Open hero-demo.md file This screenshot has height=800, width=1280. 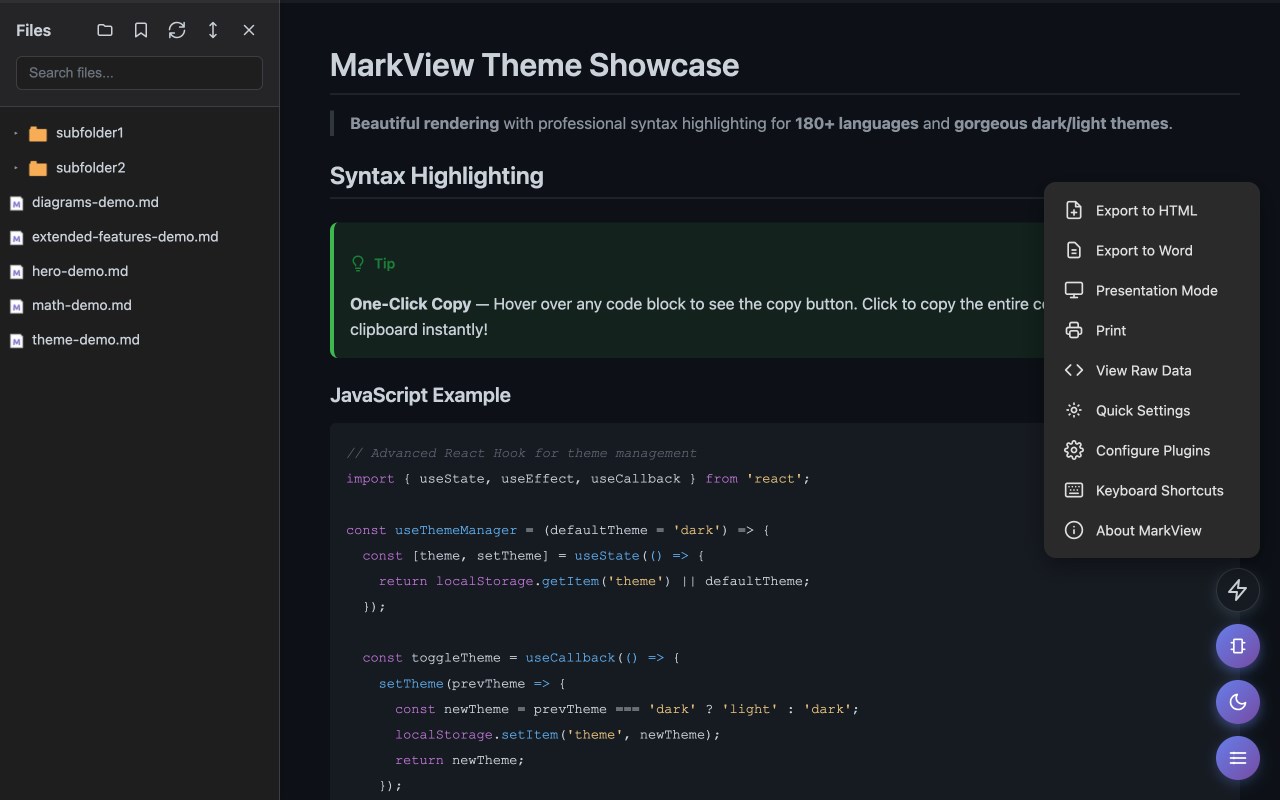(x=80, y=271)
